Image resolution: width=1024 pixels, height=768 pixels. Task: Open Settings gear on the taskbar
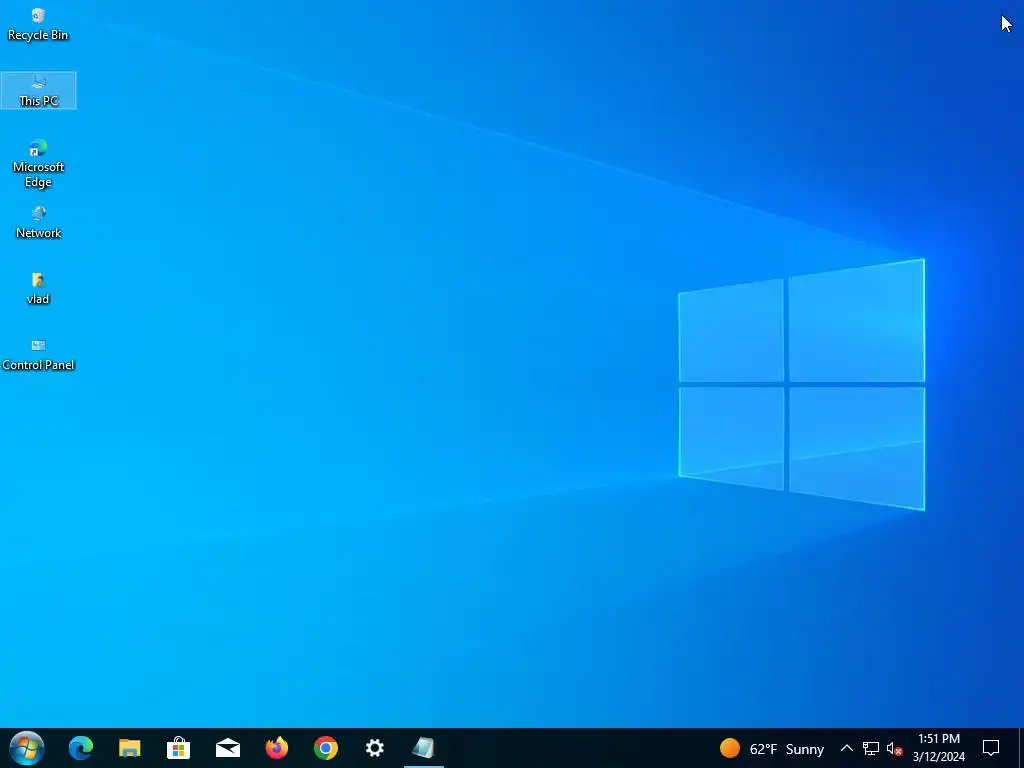pyautogui.click(x=375, y=748)
